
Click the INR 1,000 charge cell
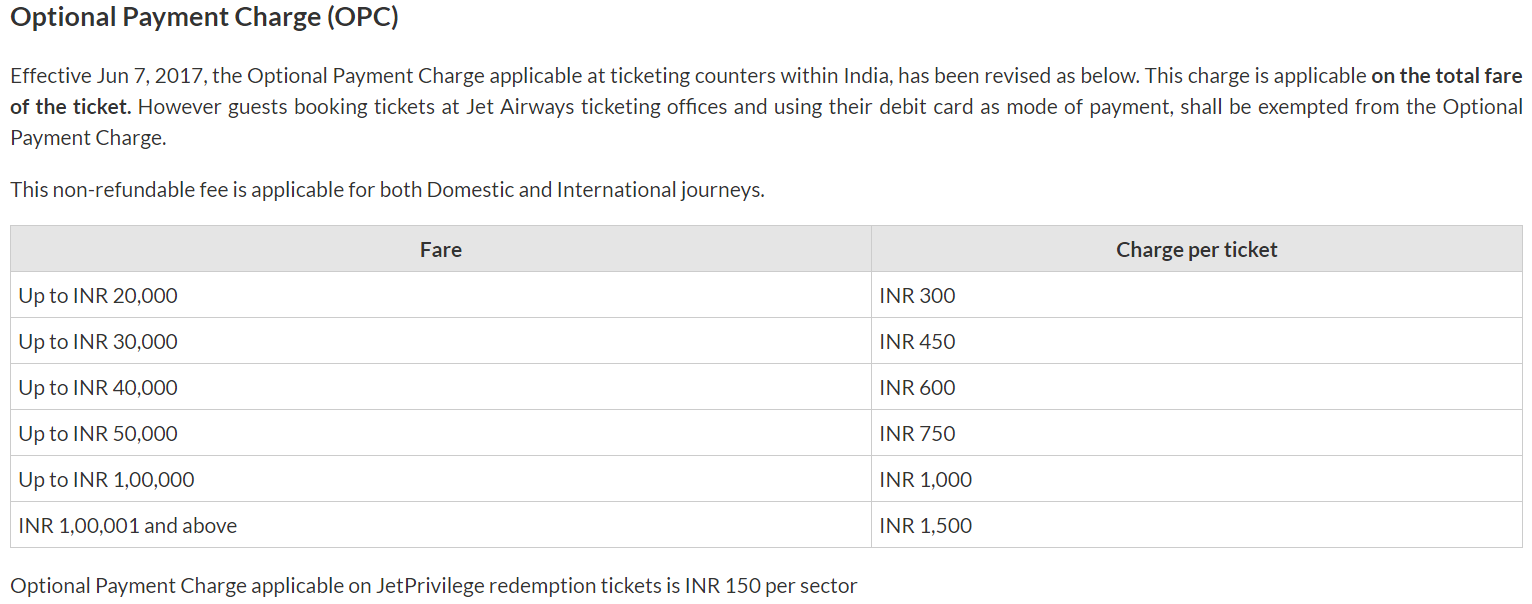coord(925,480)
